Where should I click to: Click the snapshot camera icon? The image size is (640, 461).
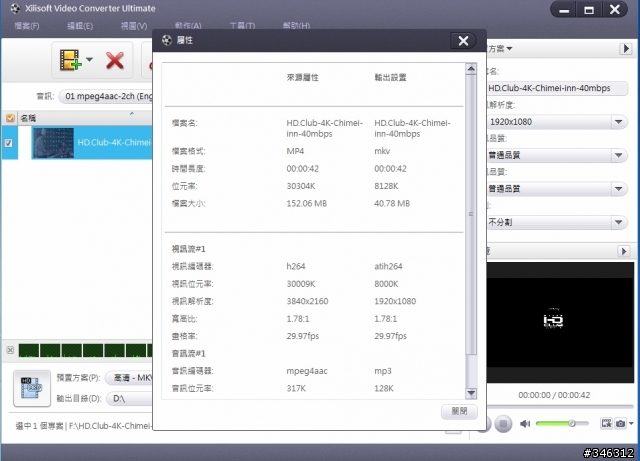(621, 424)
